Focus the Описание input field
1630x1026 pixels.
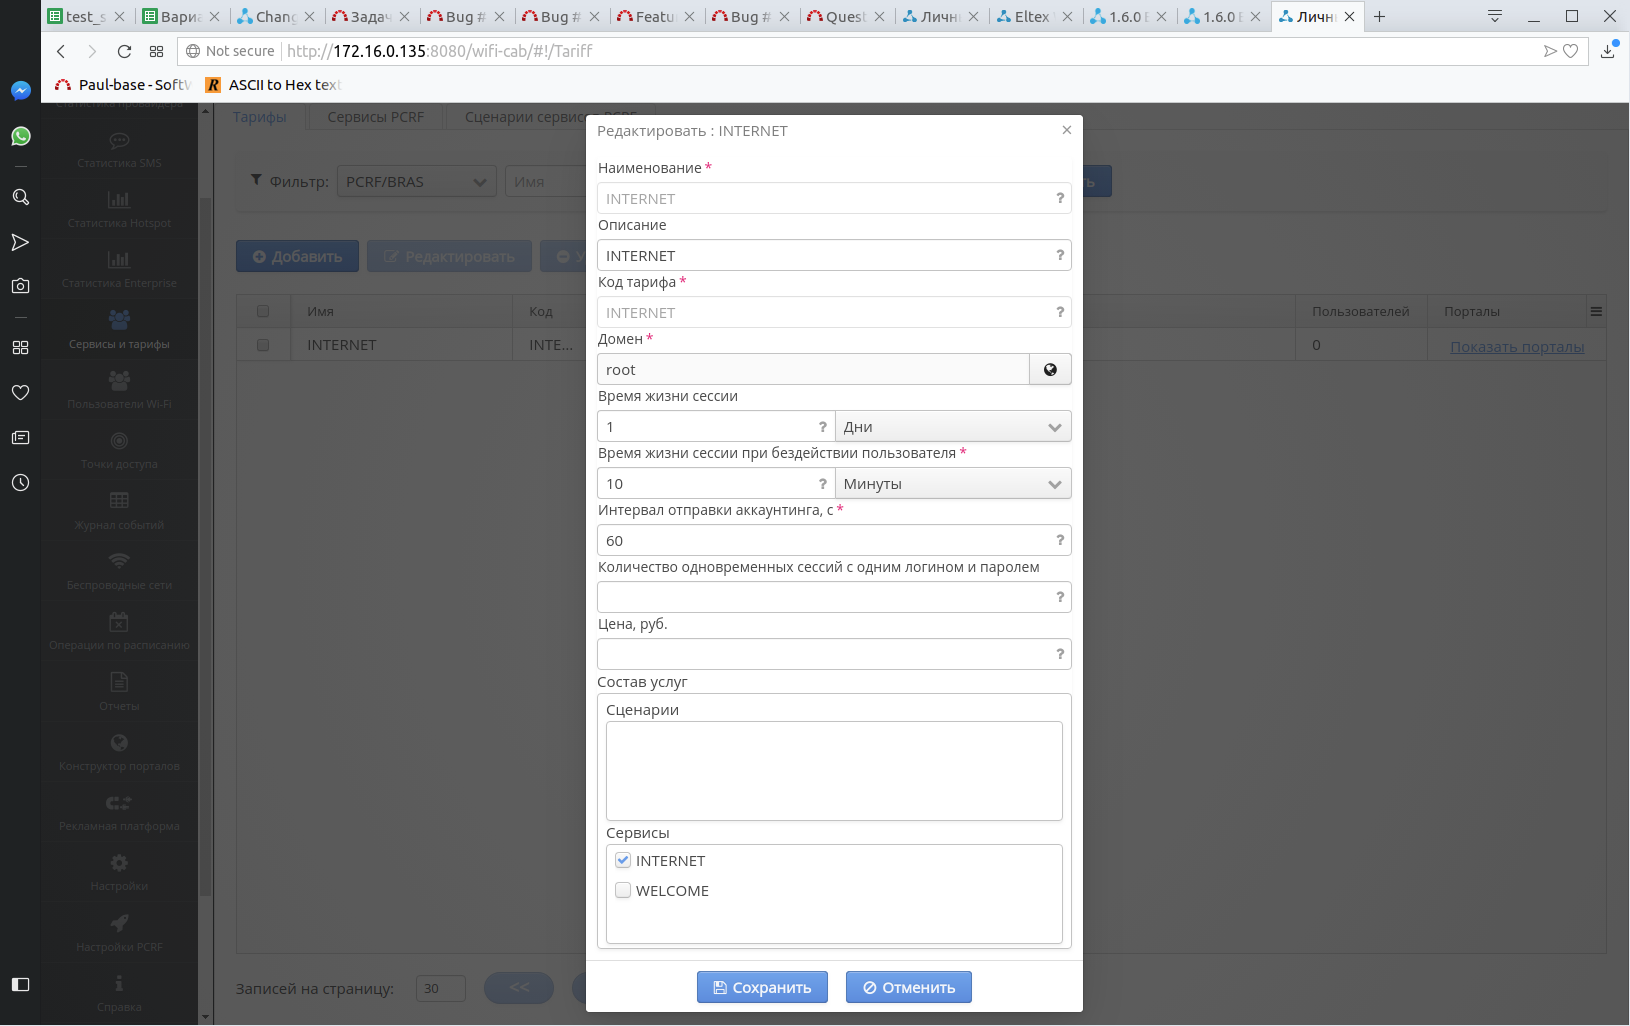click(x=834, y=255)
